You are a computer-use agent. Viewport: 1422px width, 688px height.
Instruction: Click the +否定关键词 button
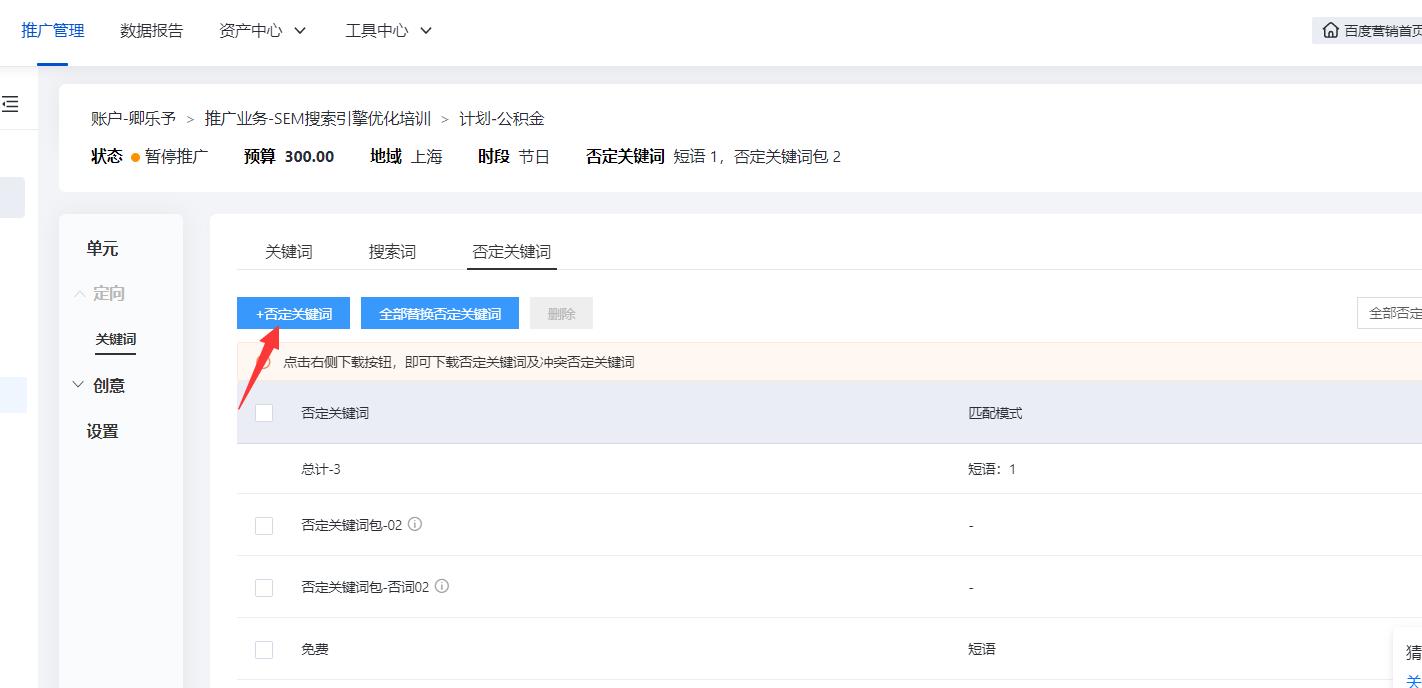(294, 313)
